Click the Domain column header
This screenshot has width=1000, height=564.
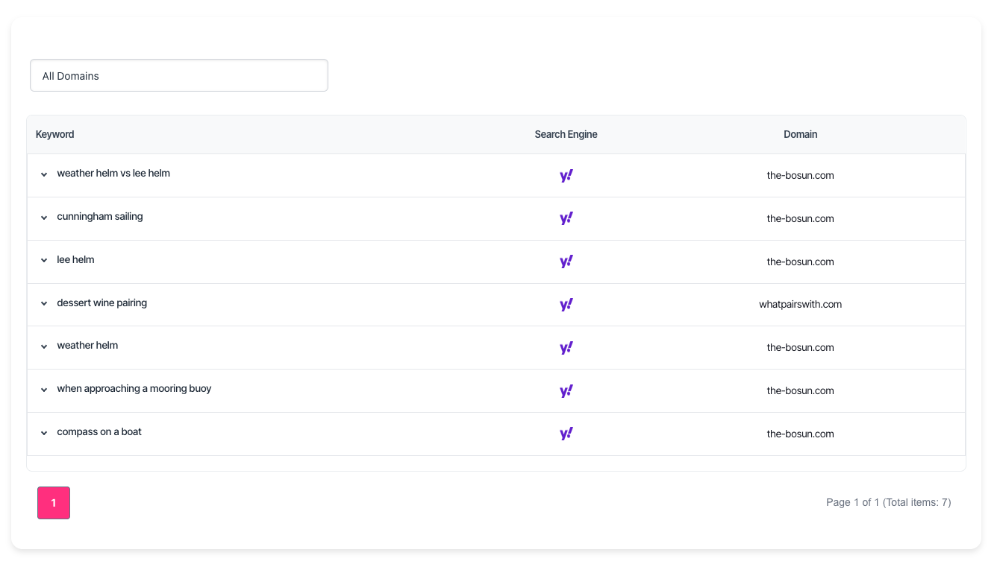coord(800,134)
